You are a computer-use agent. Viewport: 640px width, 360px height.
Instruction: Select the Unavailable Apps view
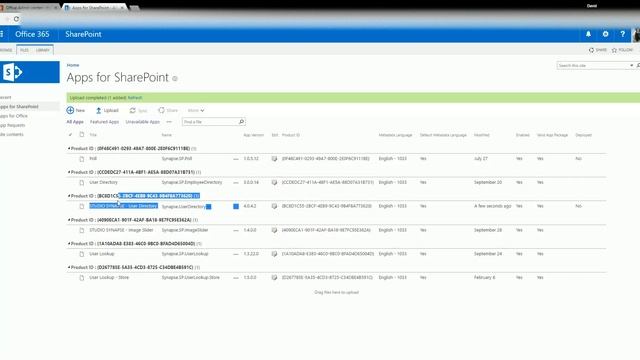coord(143,122)
